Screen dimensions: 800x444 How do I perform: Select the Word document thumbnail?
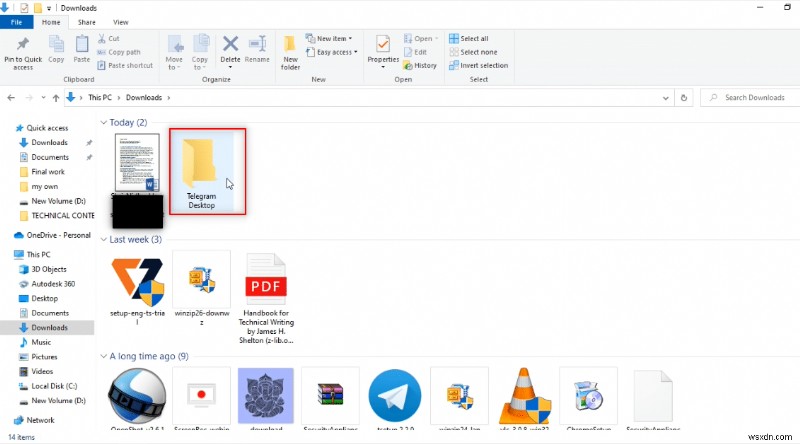(x=137, y=162)
